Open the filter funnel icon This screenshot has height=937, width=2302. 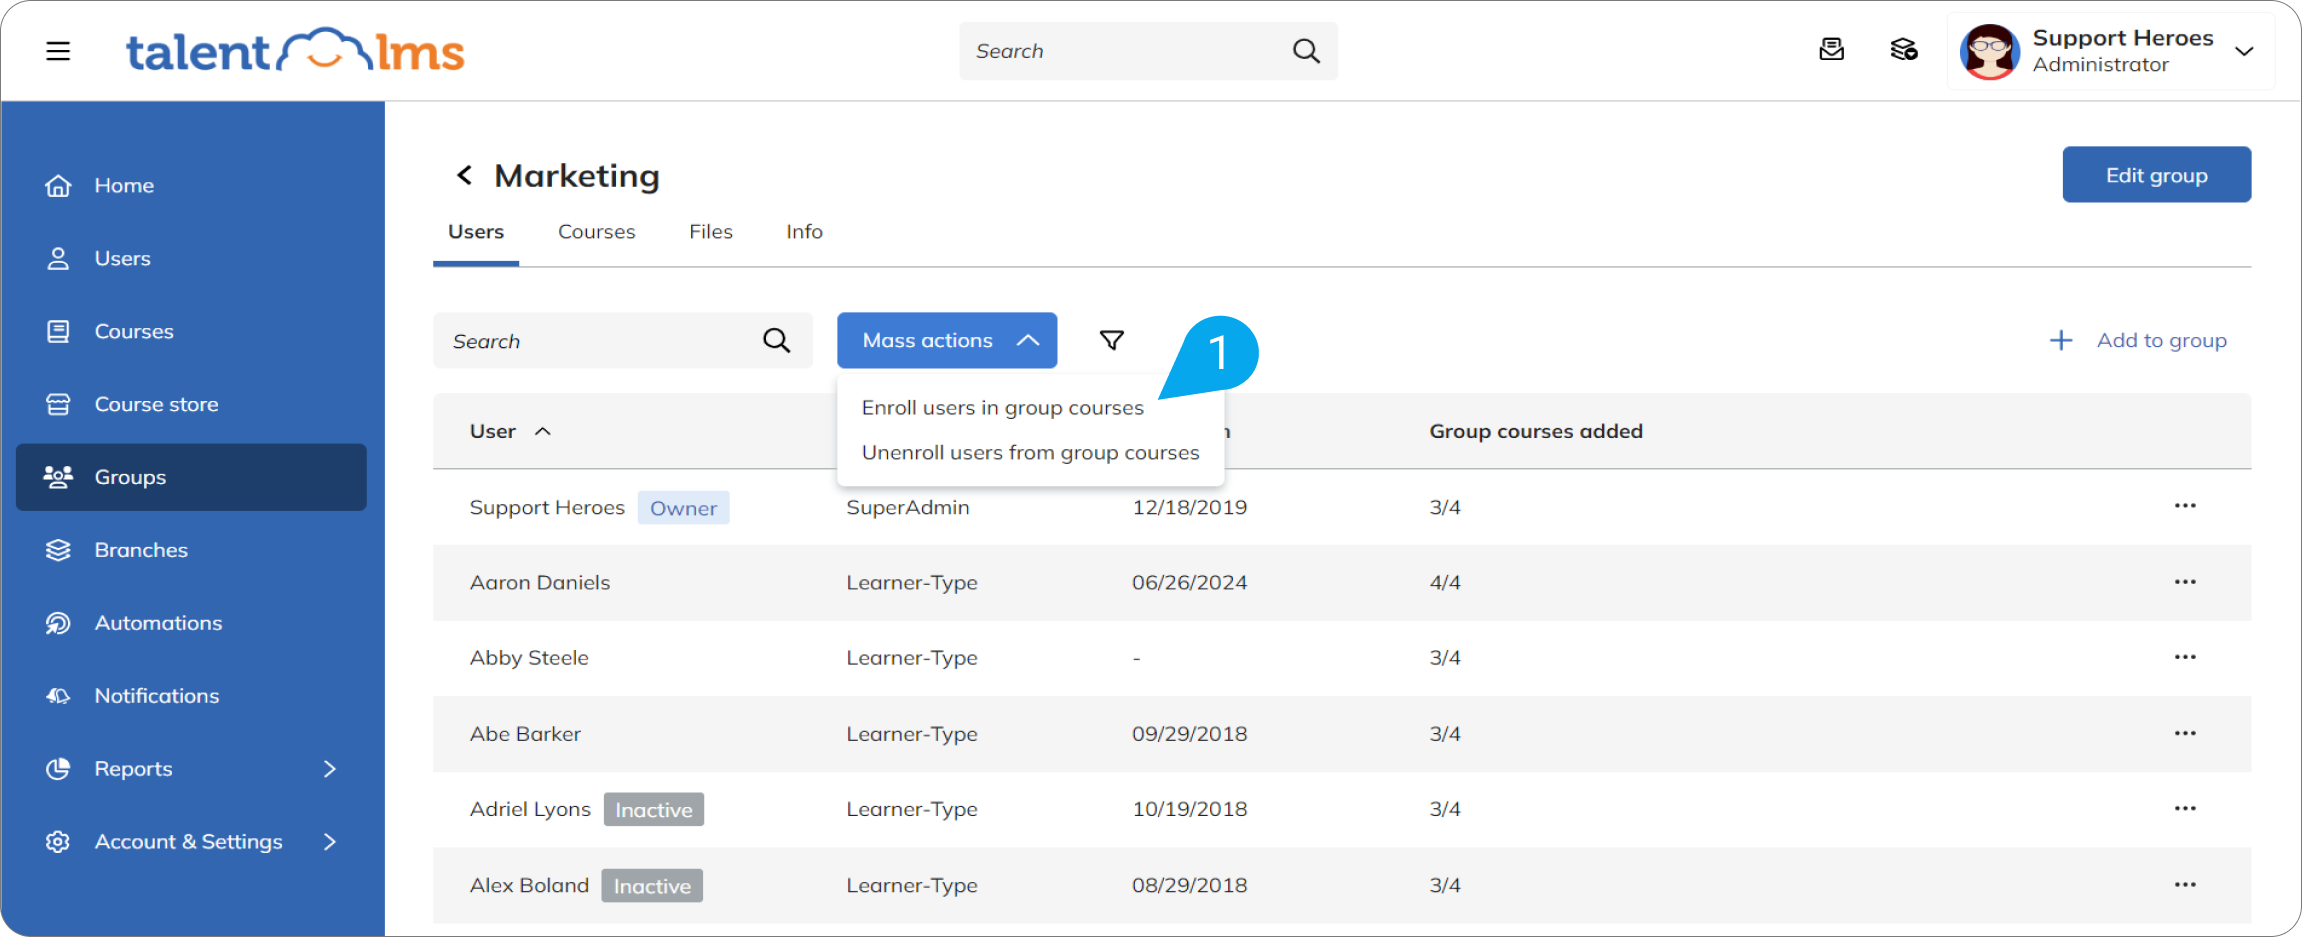pos(1111,340)
